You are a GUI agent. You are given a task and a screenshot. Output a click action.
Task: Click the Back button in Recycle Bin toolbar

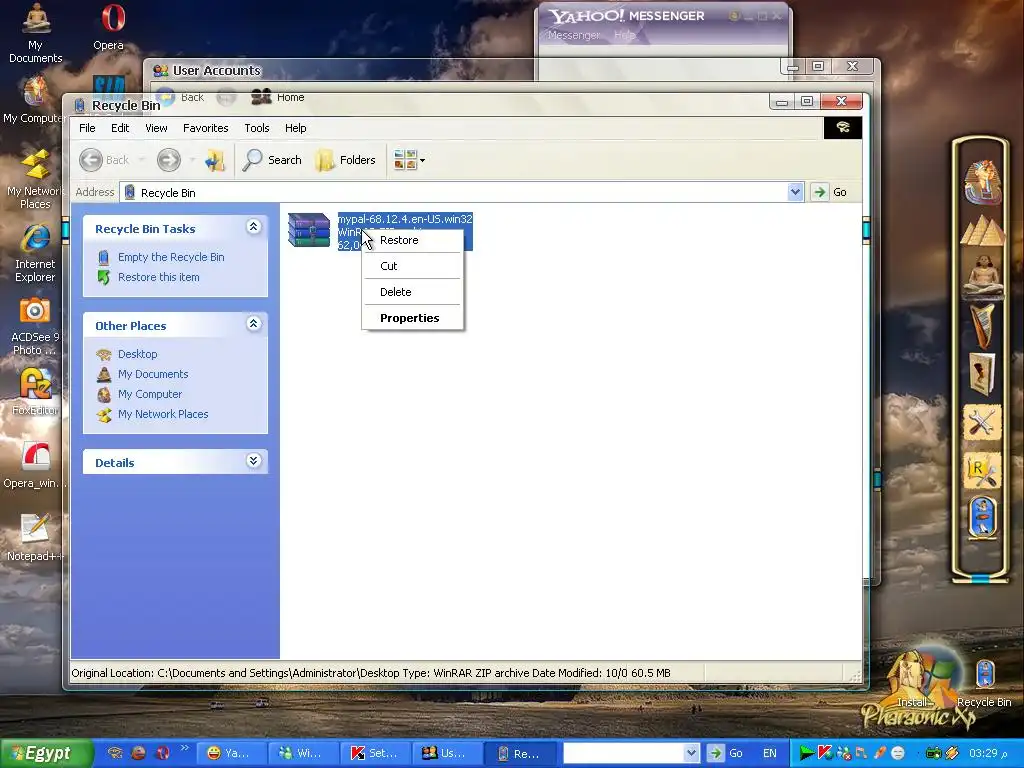[x=104, y=160]
